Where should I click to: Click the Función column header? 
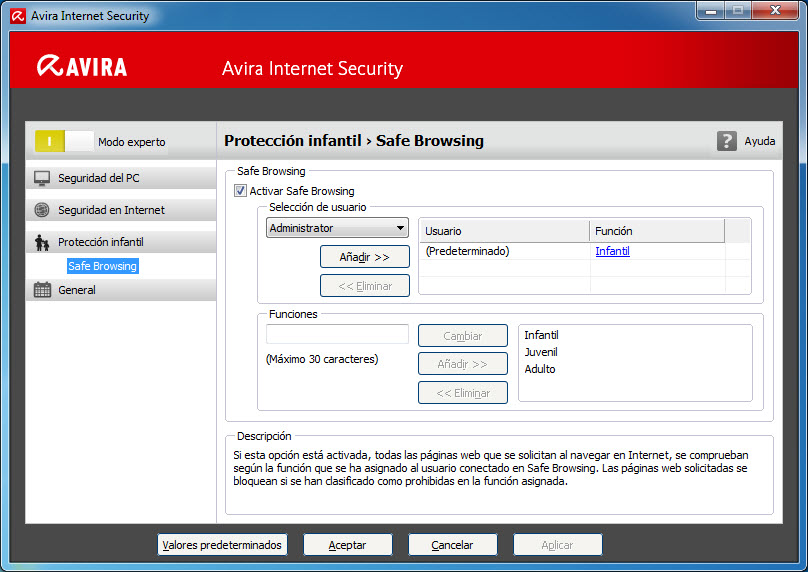[x=657, y=231]
